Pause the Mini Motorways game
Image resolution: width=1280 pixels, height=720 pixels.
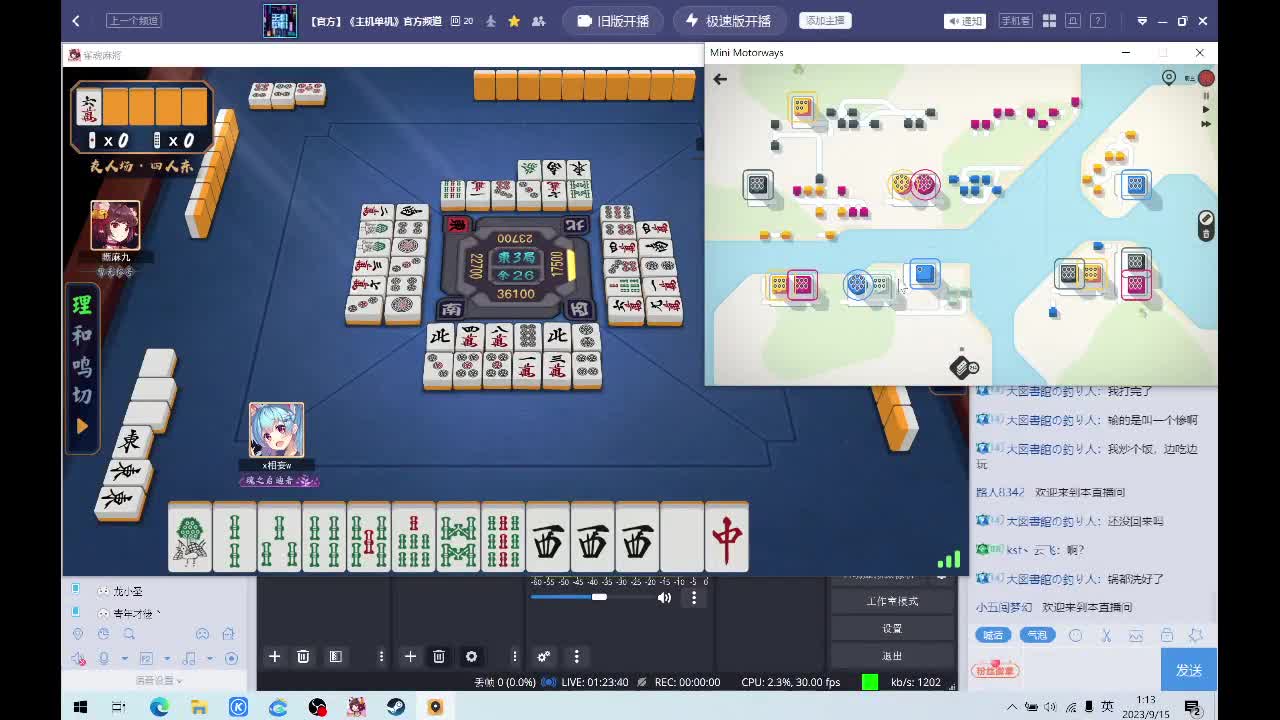click(1206, 96)
